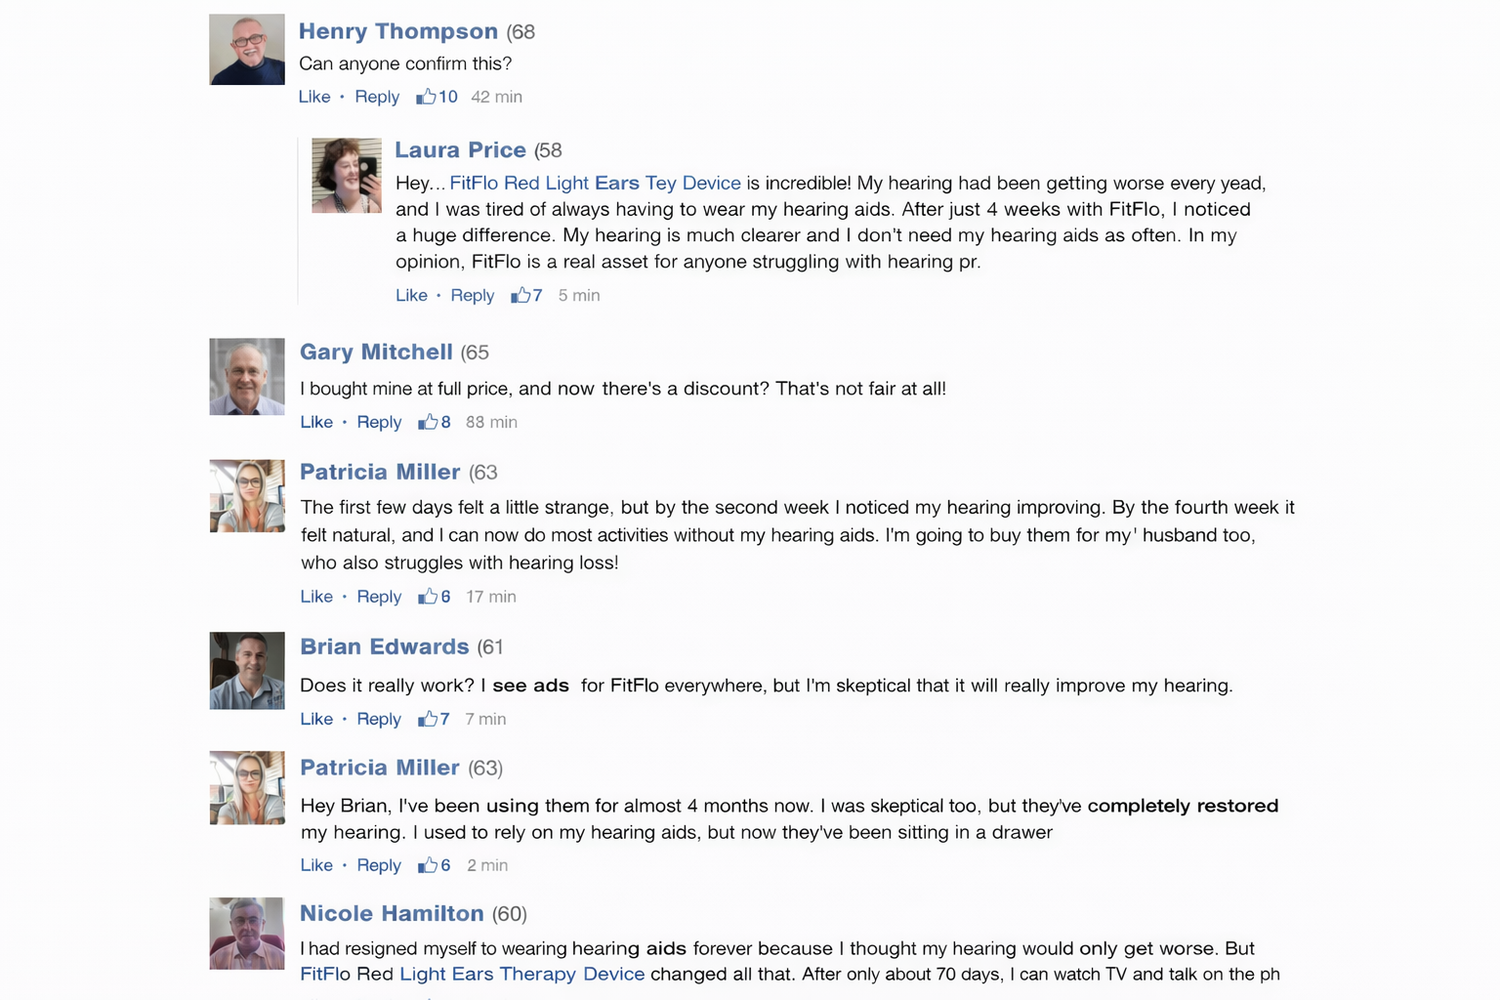Viewport: 1500px width, 1000px height.
Task: Reply to Laura Price's comment
Action: point(472,295)
